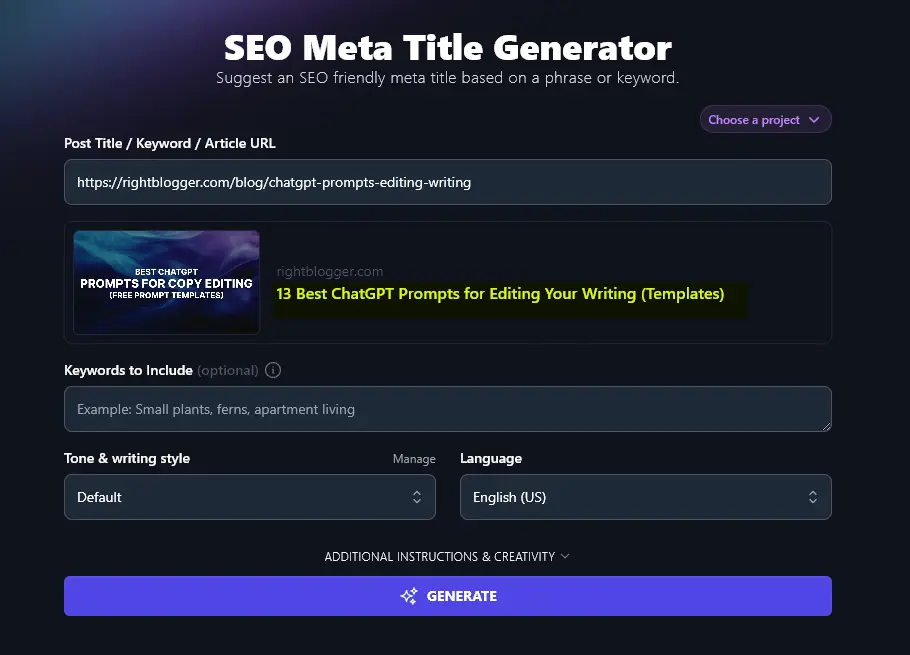Click the info icon beside Keywords to Include
910x655 pixels.
(x=274, y=370)
